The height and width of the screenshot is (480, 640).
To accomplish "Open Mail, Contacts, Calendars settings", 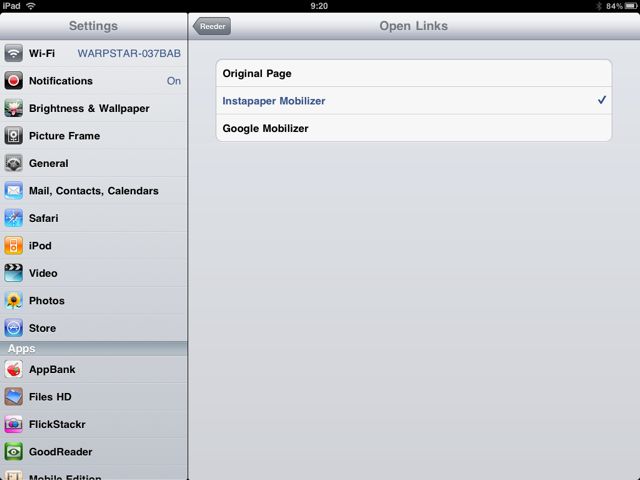I will [94, 191].
